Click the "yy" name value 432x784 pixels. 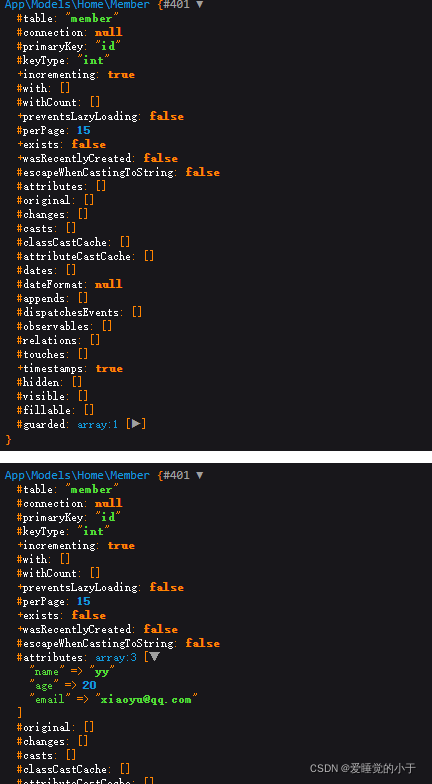[102, 671]
